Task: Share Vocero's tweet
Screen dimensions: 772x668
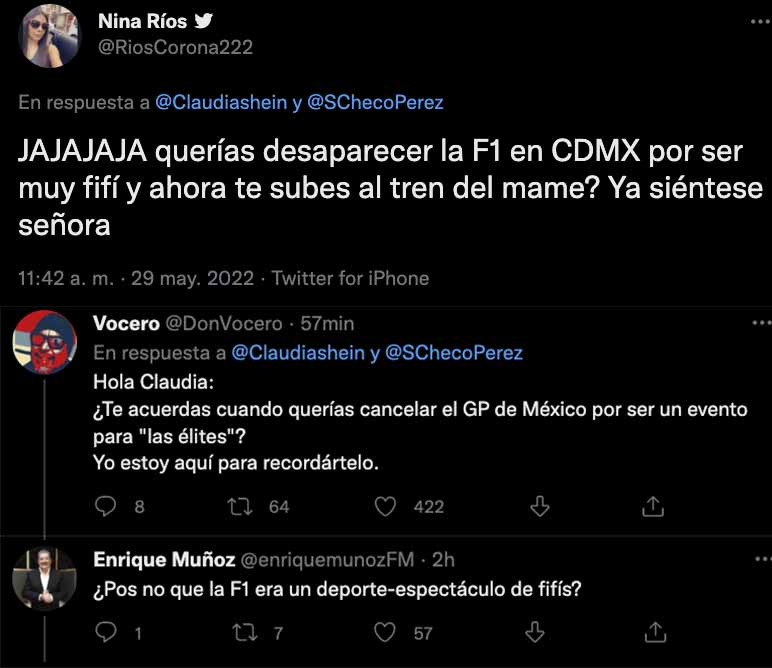Action: tap(654, 506)
